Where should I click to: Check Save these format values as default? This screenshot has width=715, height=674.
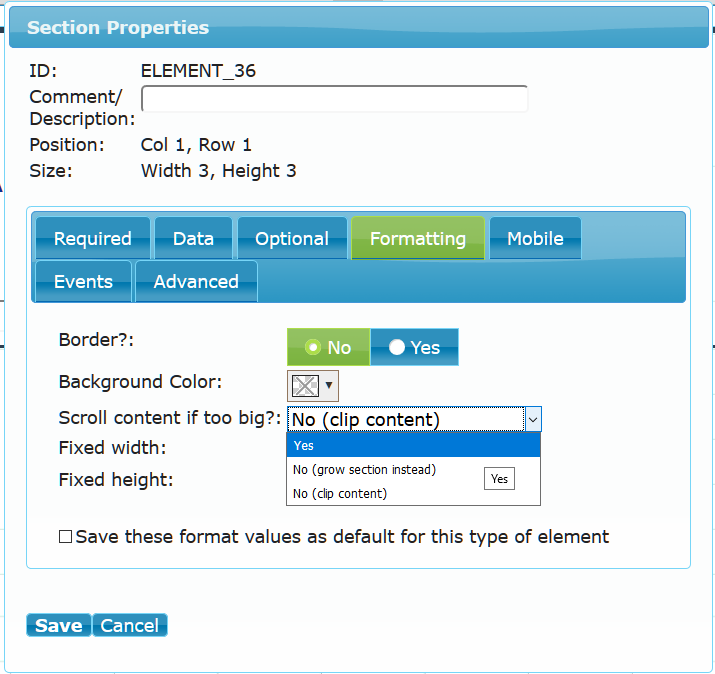point(65,537)
